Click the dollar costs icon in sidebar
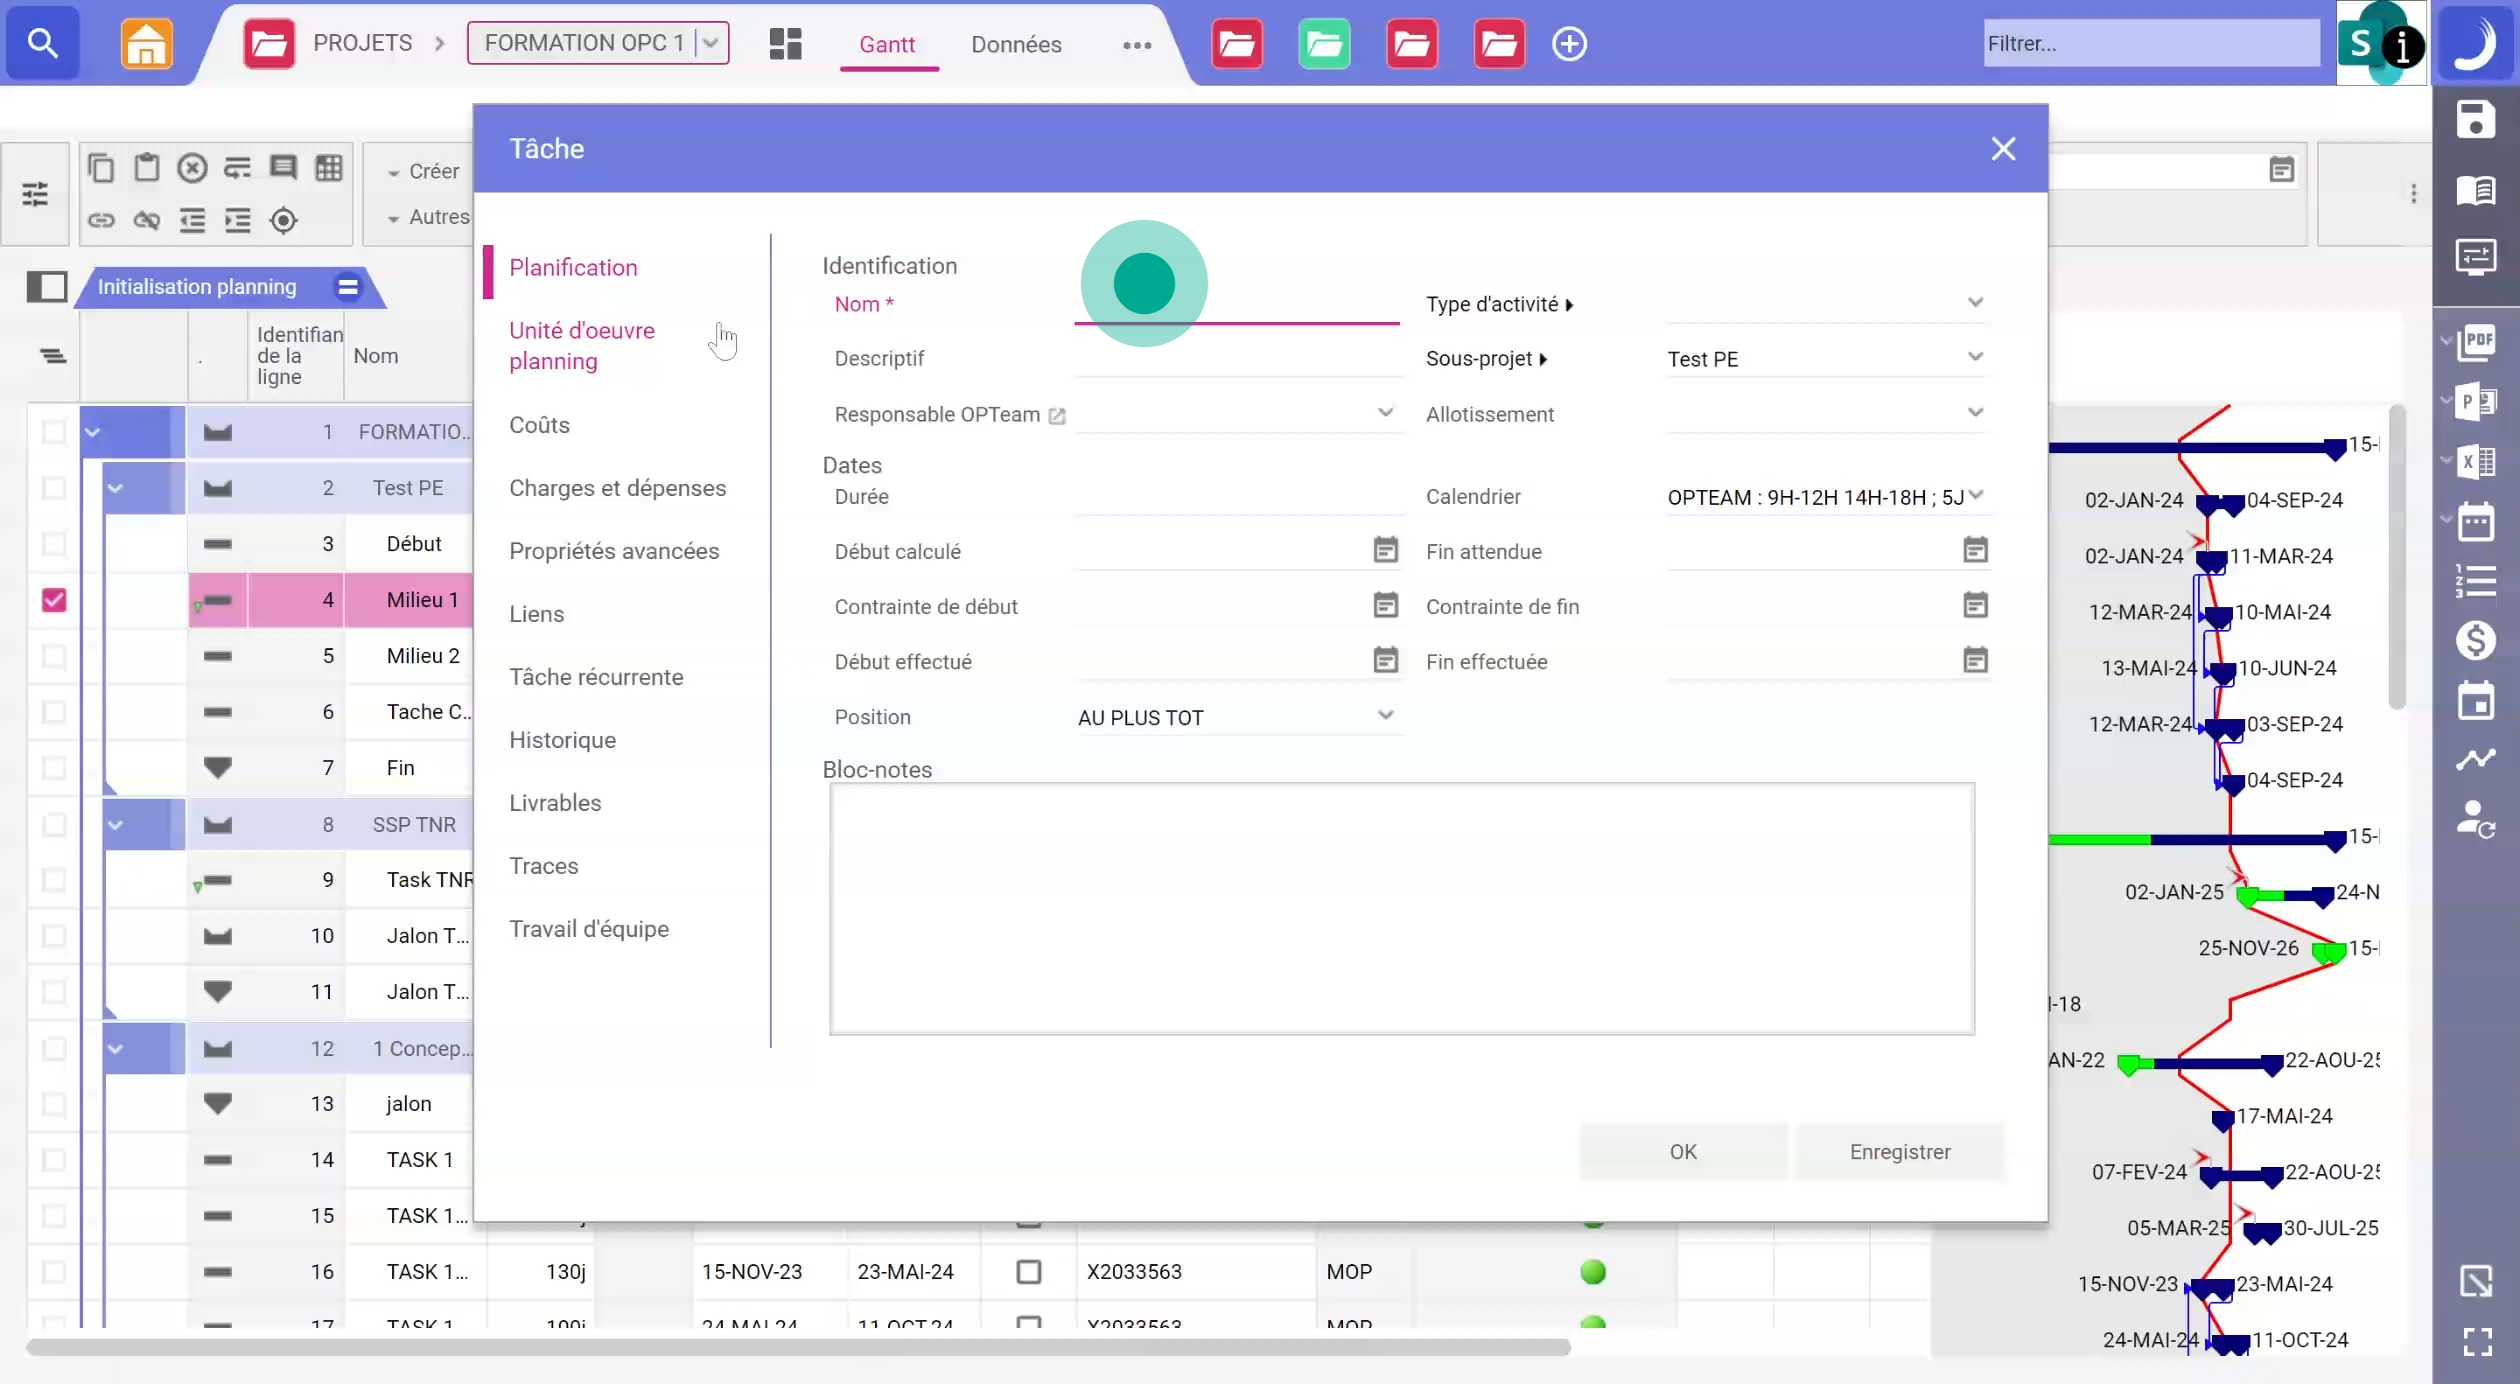This screenshot has height=1384, width=2520. click(2475, 640)
